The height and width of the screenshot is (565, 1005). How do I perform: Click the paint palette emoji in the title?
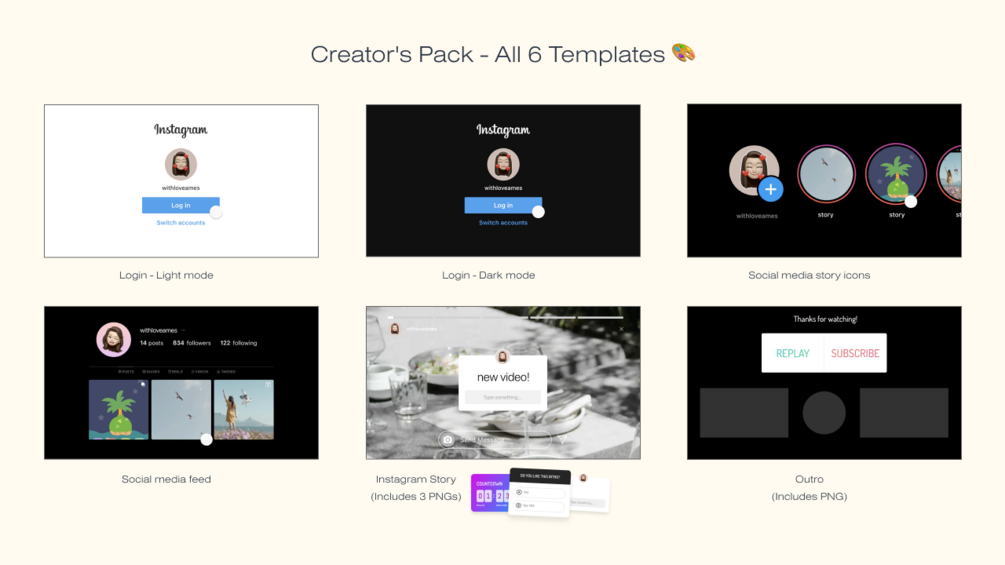[683, 53]
